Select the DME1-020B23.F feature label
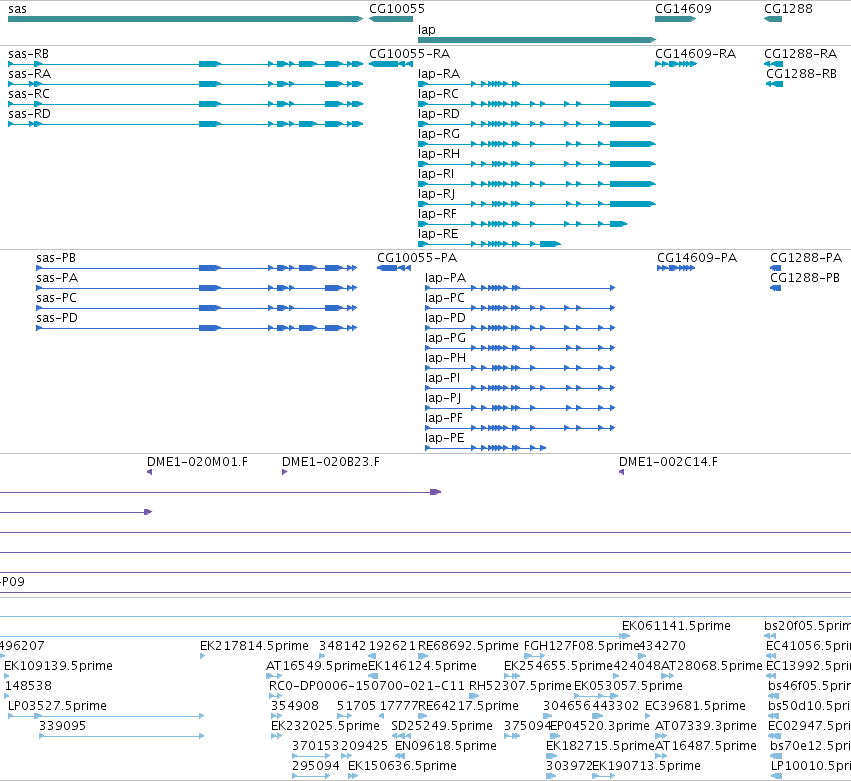Screen dimensions: 851x781 click(x=331, y=462)
